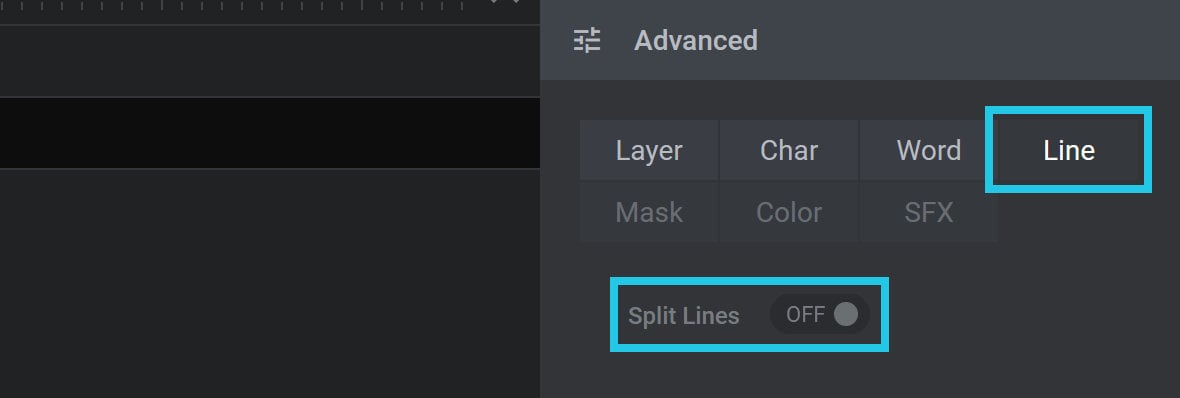Screen dimensions: 1180x398
Task: Enable the Split Lines toggle
Action: click(x=820, y=314)
